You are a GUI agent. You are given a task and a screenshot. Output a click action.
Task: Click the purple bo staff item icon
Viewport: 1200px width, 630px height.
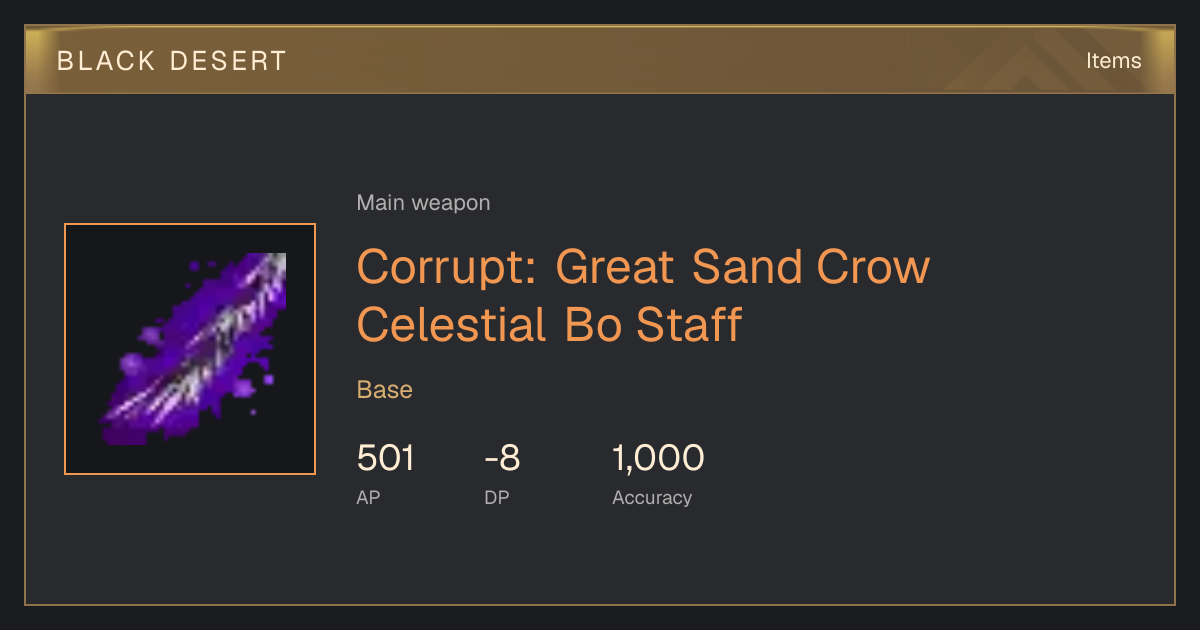pos(190,349)
